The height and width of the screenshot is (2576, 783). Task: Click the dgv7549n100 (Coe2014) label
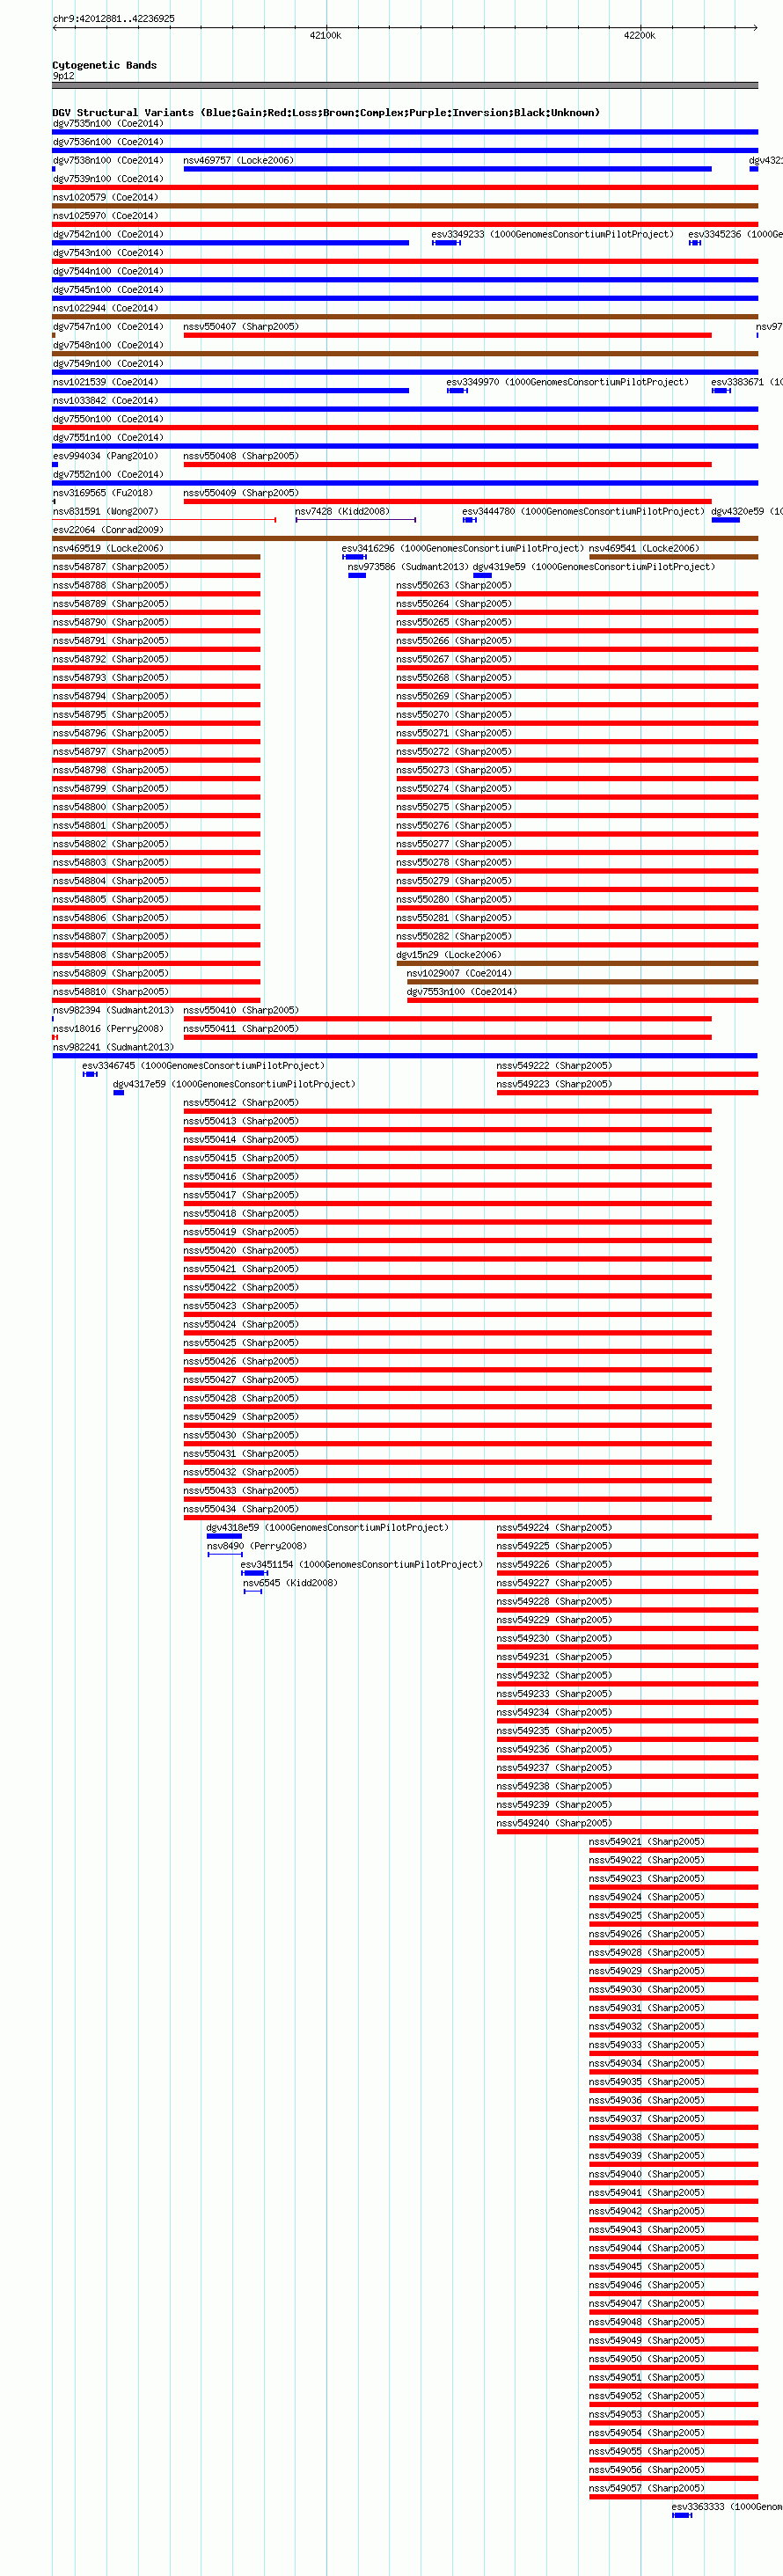click(108, 364)
